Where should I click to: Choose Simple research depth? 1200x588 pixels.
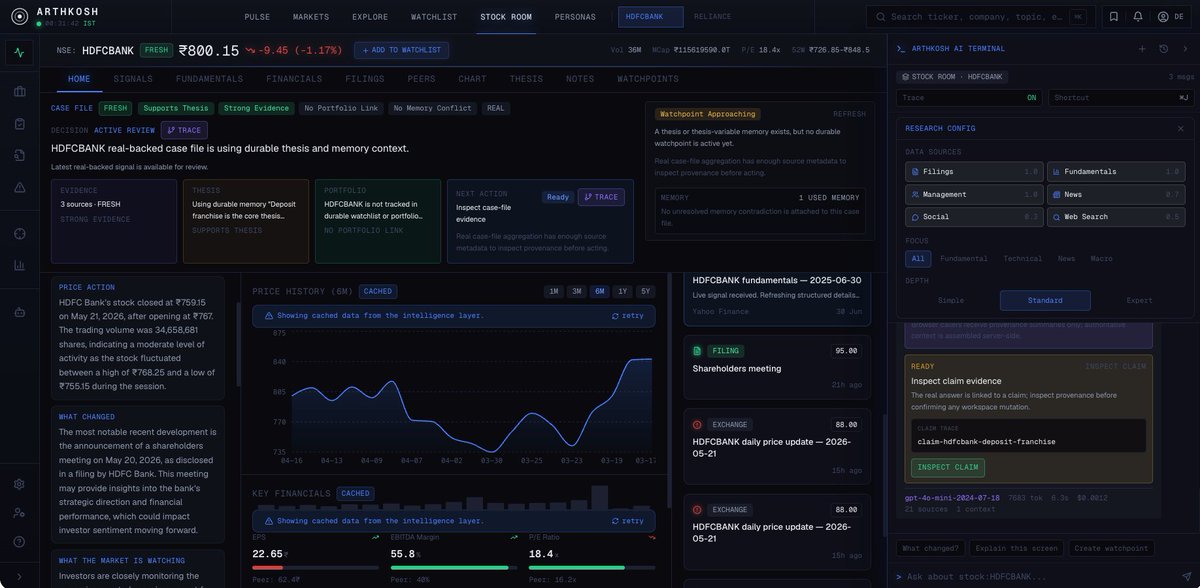click(951, 300)
